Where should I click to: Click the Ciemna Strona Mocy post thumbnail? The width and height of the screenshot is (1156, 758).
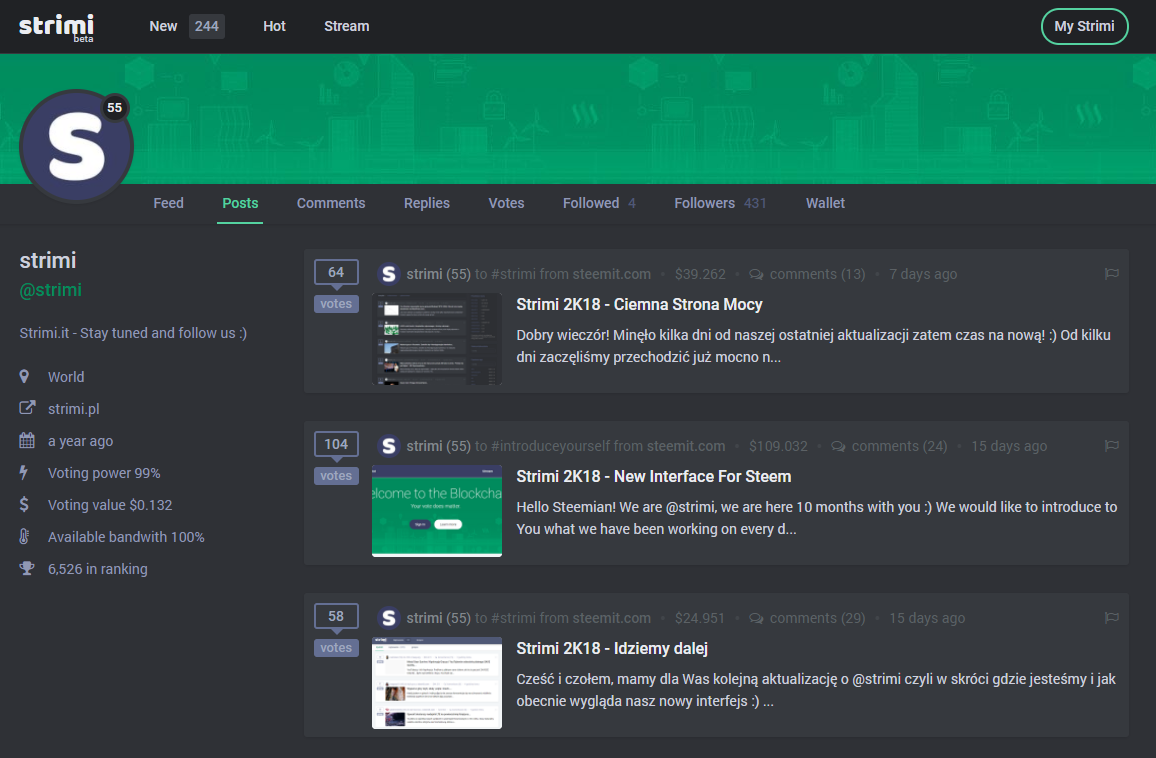437,339
